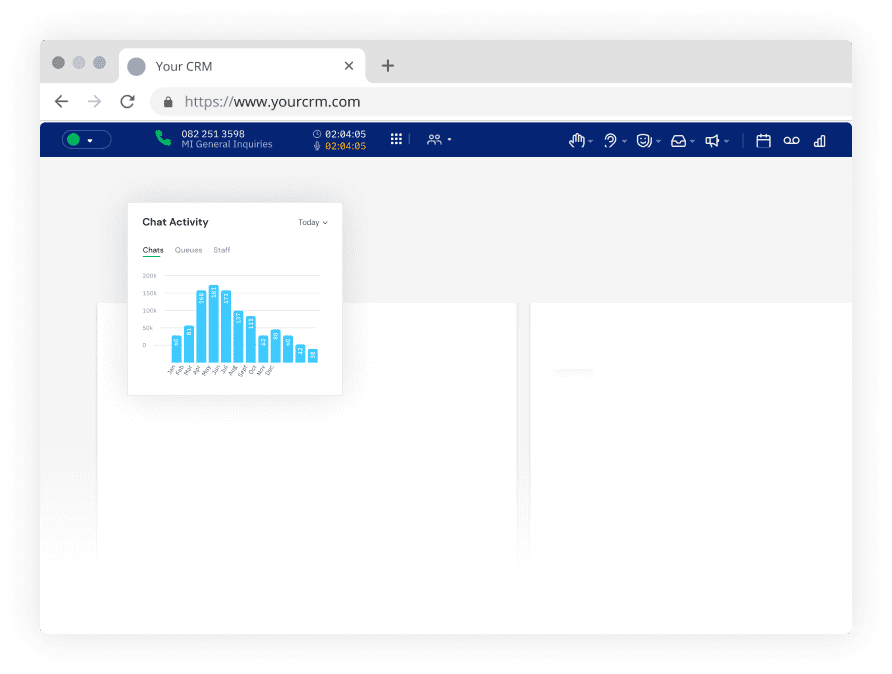Click the ear listen icon
Image resolution: width=892 pixels, height=674 pixels.
tap(610, 141)
